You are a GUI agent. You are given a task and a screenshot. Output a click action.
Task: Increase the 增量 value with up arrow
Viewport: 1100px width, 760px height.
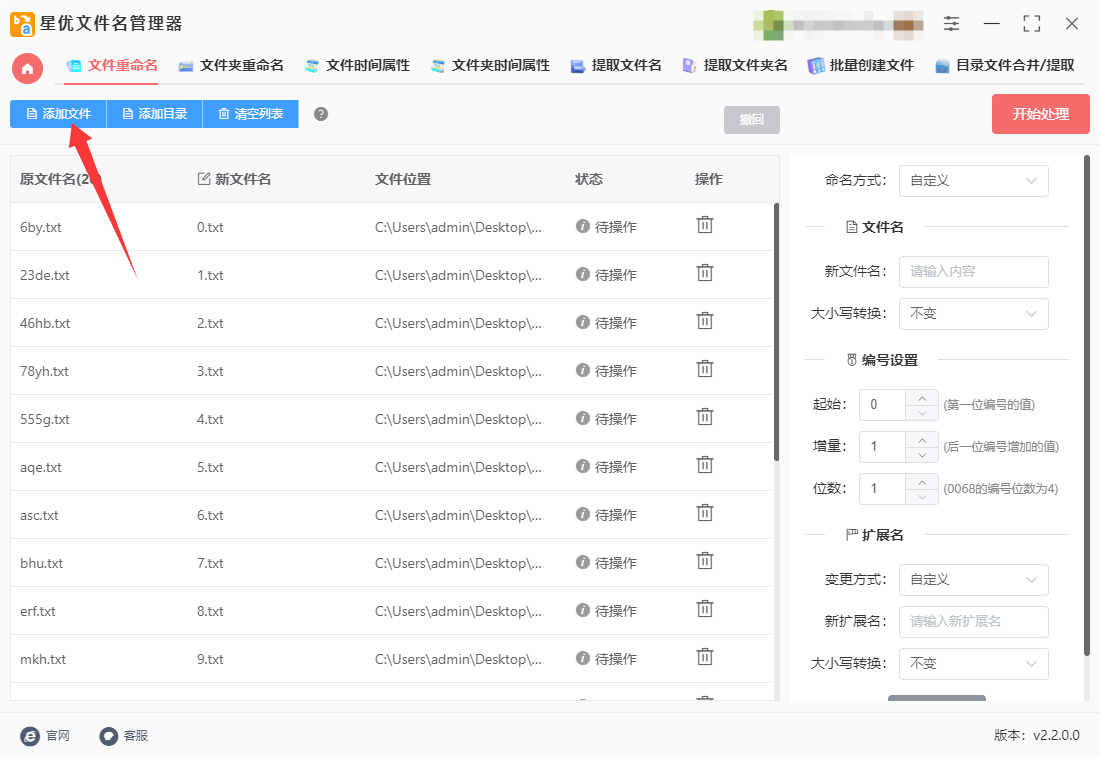(922, 439)
